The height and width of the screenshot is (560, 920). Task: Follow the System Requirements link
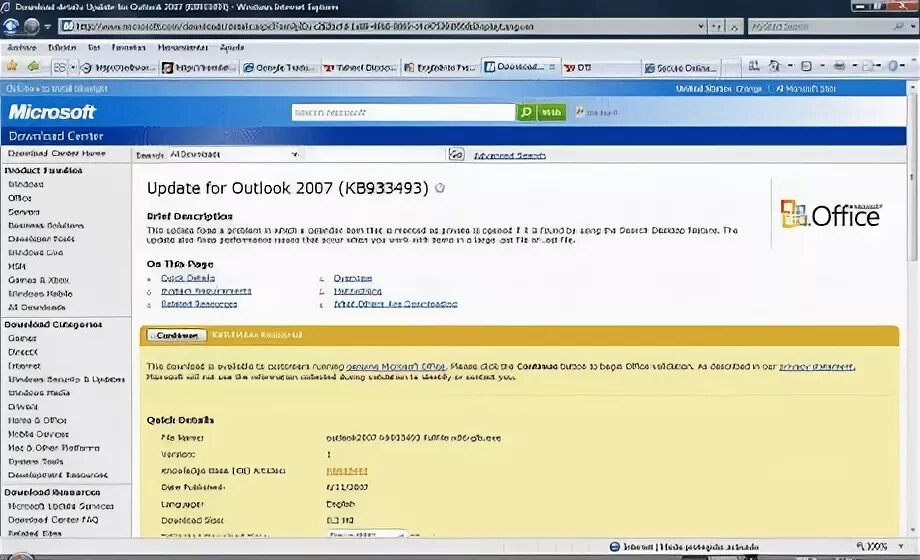pyautogui.click(x=206, y=291)
